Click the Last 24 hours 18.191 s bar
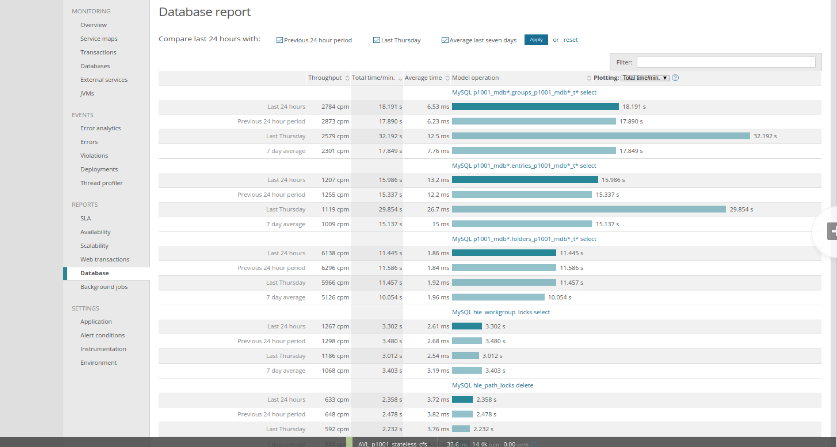Screen dimensions: 837x447 coord(535,106)
